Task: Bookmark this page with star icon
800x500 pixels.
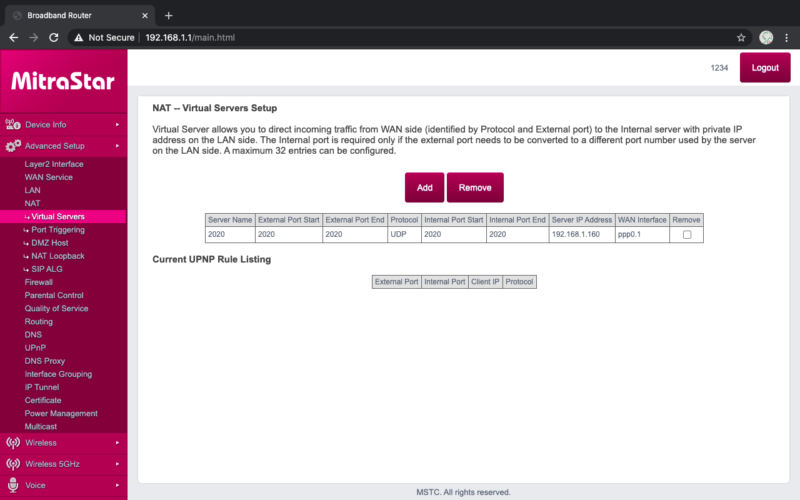Action: click(x=741, y=37)
